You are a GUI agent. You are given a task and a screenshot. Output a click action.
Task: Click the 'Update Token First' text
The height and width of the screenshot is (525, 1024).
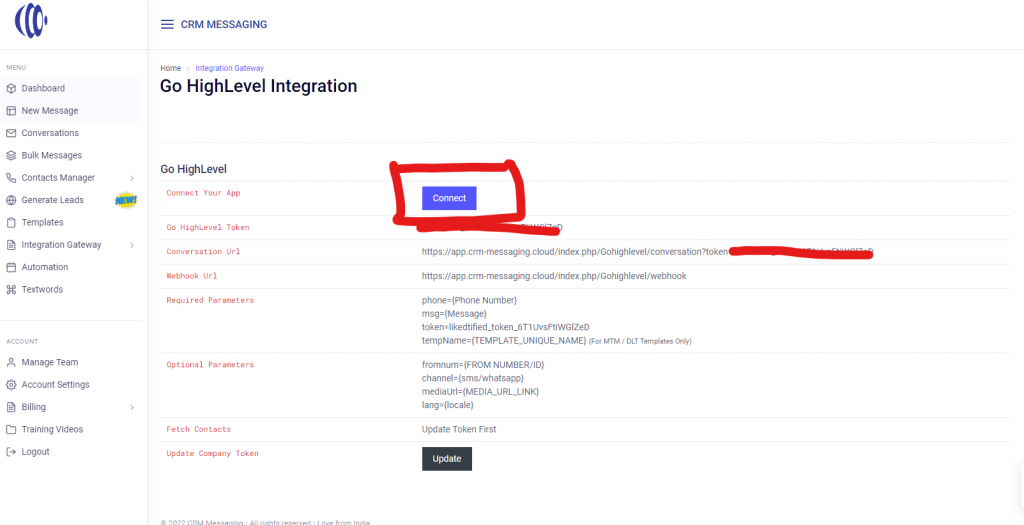(459, 429)
